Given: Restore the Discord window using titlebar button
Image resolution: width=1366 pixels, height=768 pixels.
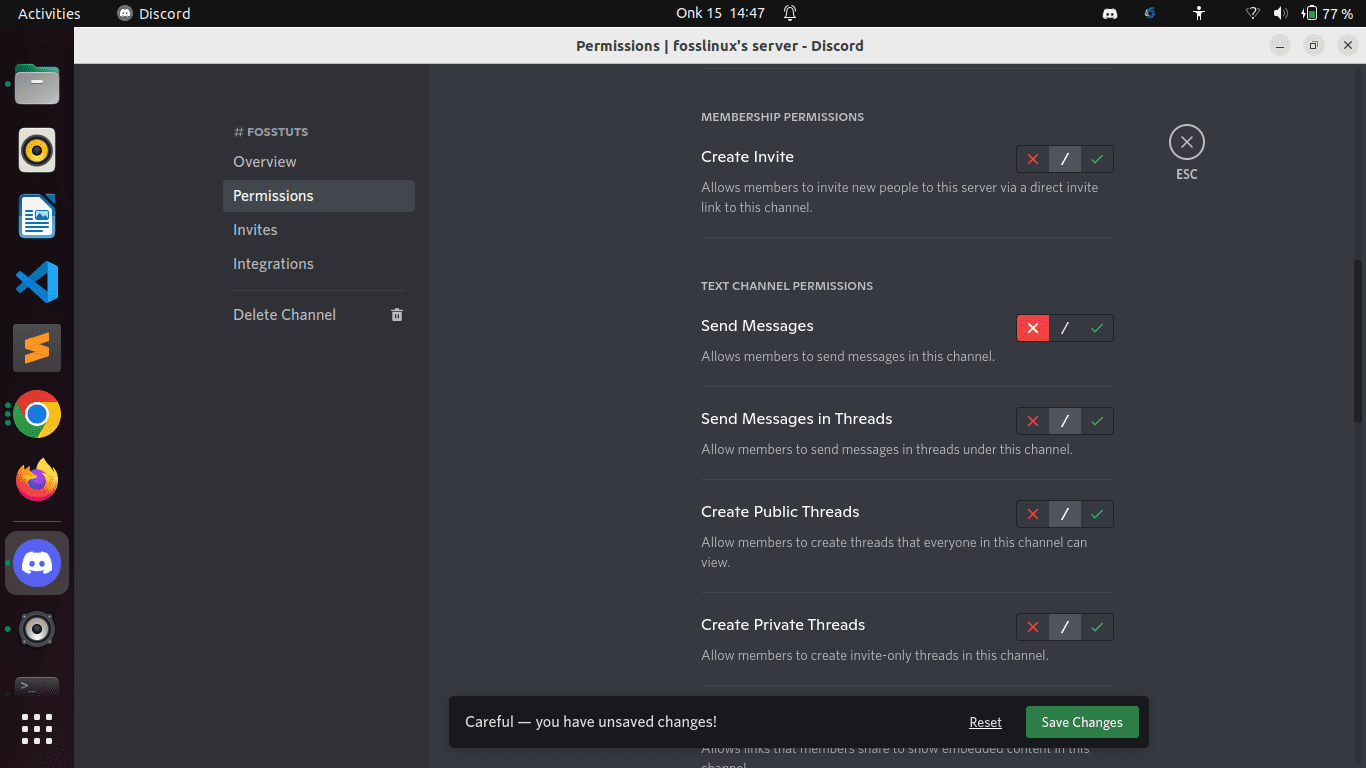Looking at the screenshot, I should tap(1314, 45).
